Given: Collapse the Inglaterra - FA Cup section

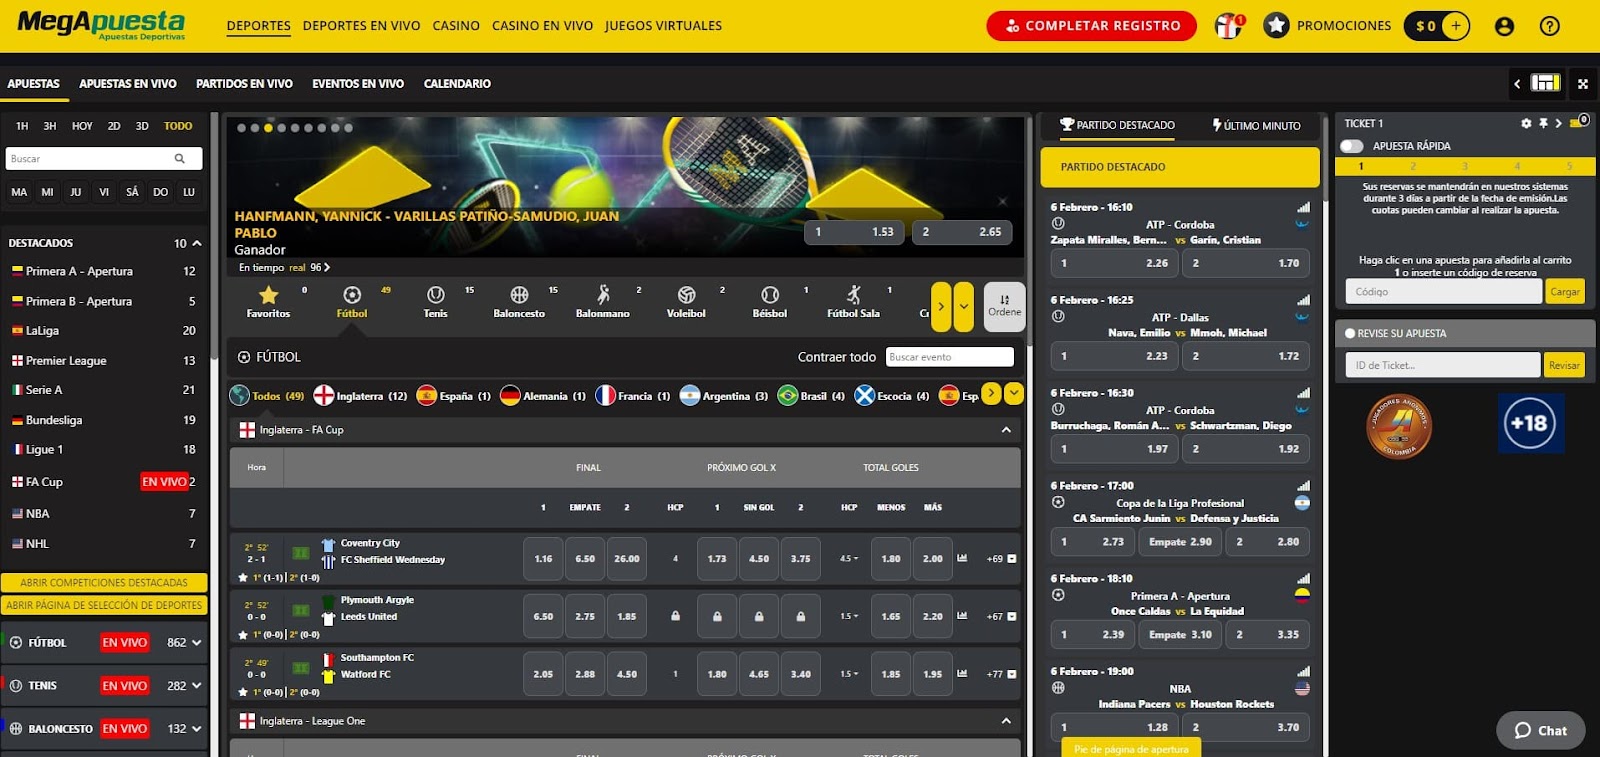Looking at the screenshot, I should click(1006, 430).
